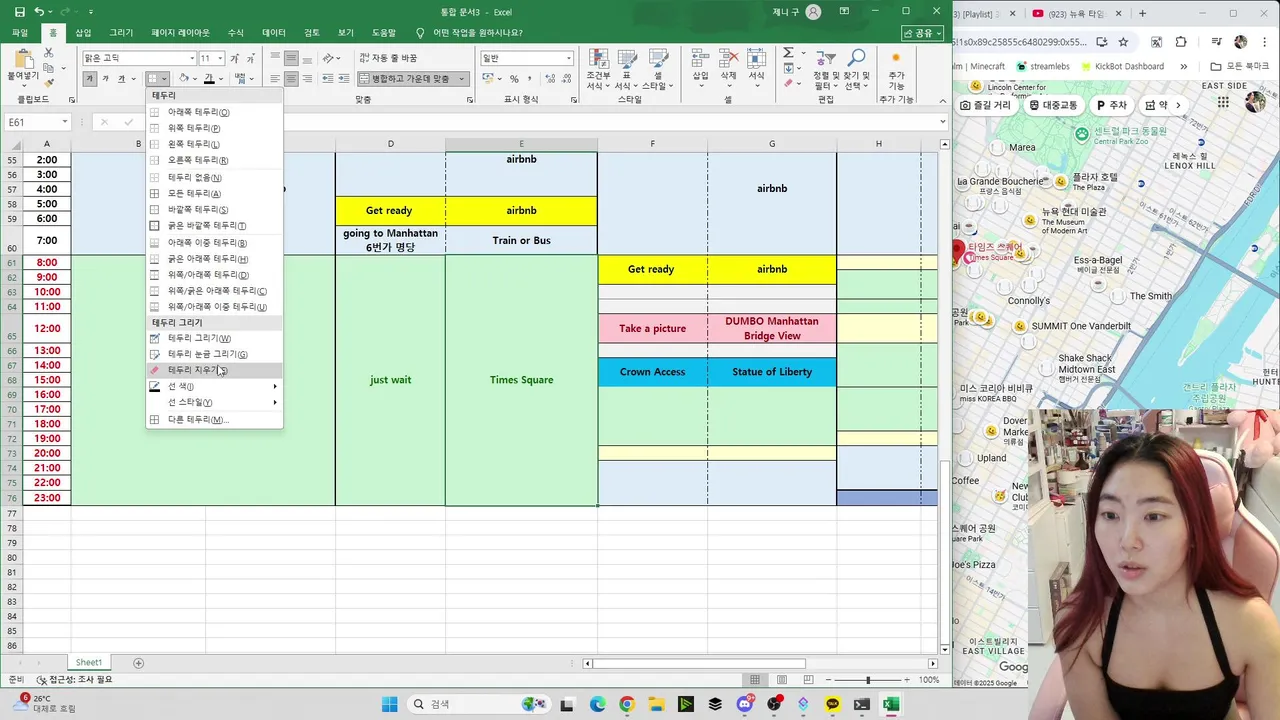This screenshot has height=720, width=1280.
Task: Click the Save icon in Excel title bar
Action: 20,12
